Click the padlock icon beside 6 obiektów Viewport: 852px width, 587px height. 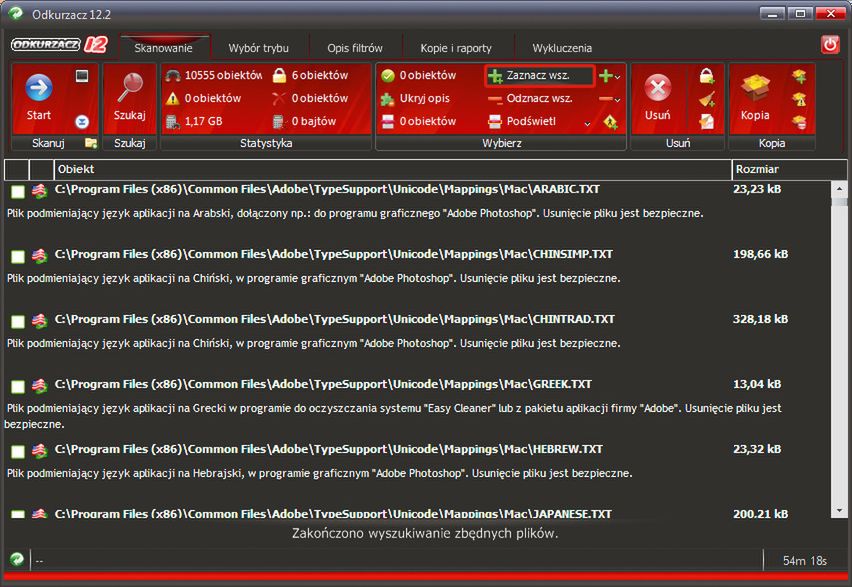click(279, 76)
